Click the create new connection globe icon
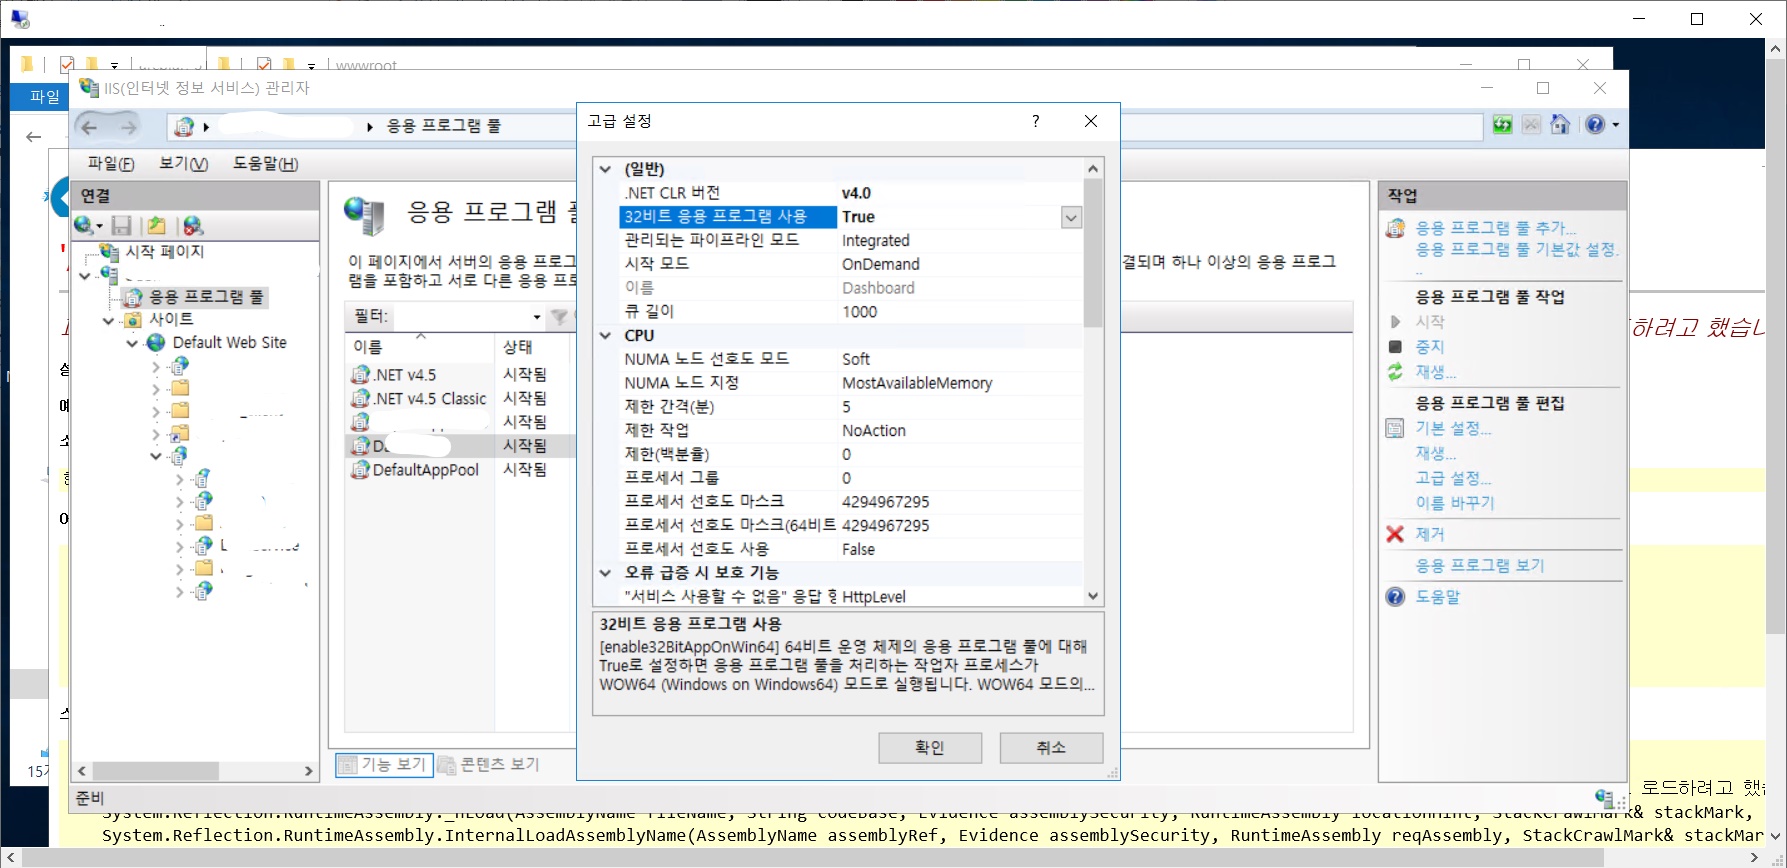 pyautogui.click(x=86, y=226)
